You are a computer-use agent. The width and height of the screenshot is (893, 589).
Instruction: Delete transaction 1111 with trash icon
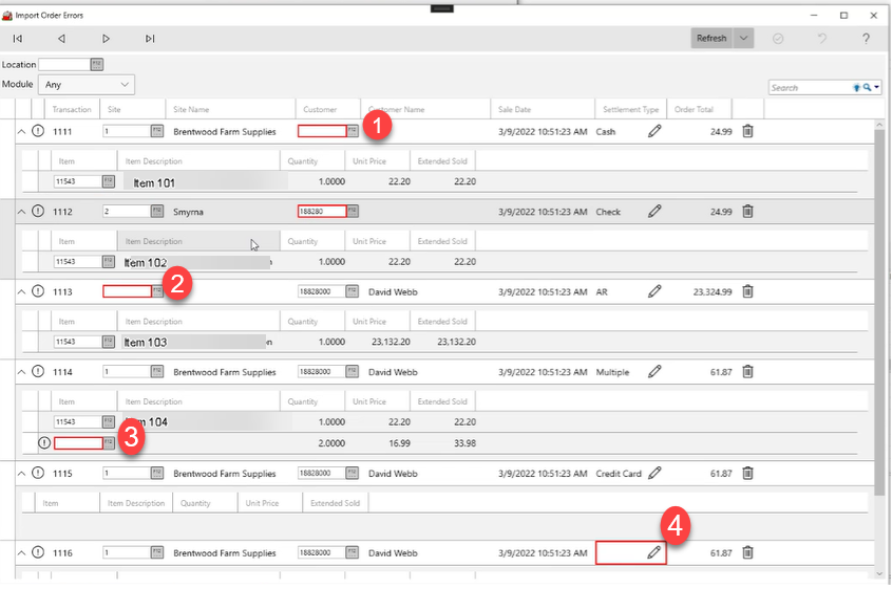[748, 131]
